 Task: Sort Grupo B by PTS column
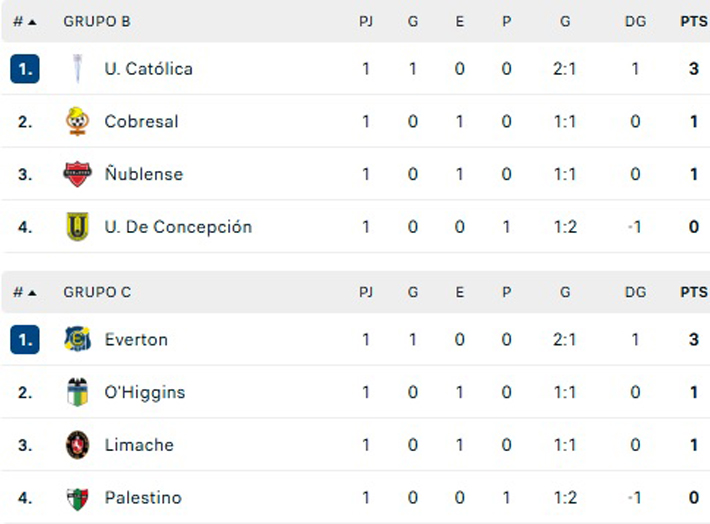[693, 21]
